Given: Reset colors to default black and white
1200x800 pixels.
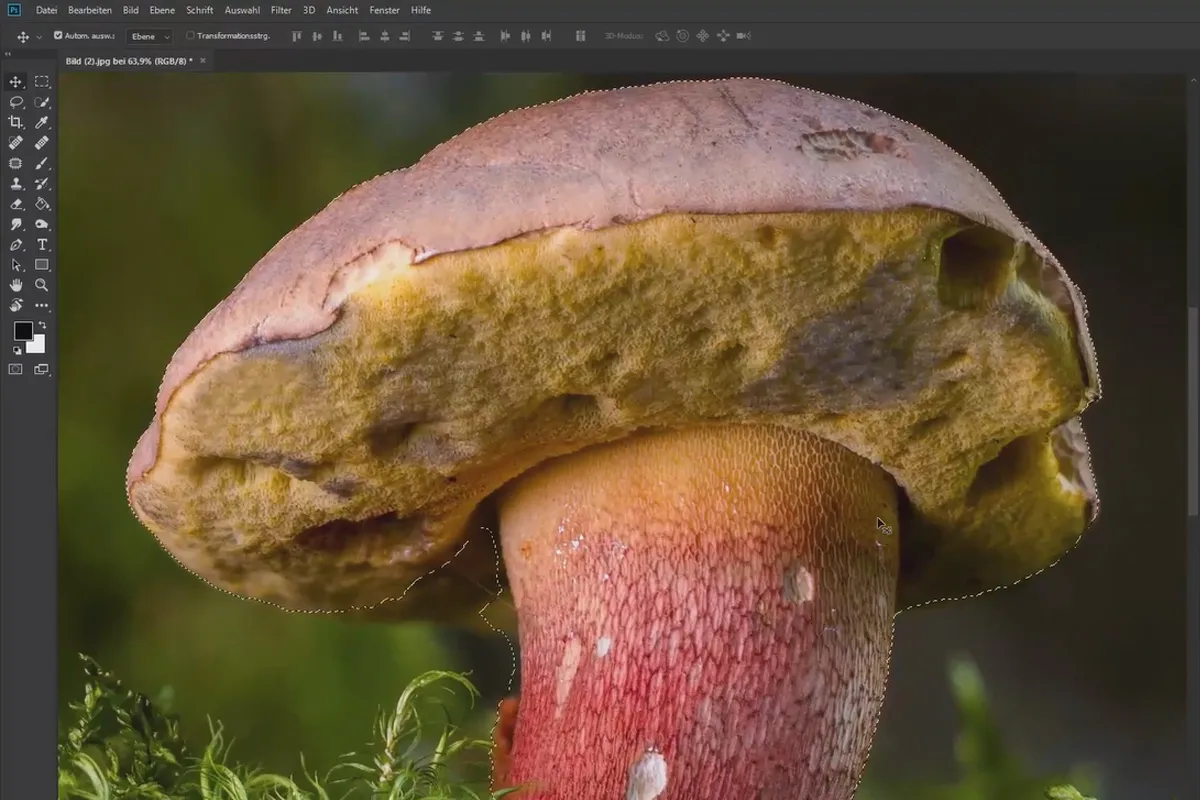Looking at the screenshot, I should (x=16, y=350).
